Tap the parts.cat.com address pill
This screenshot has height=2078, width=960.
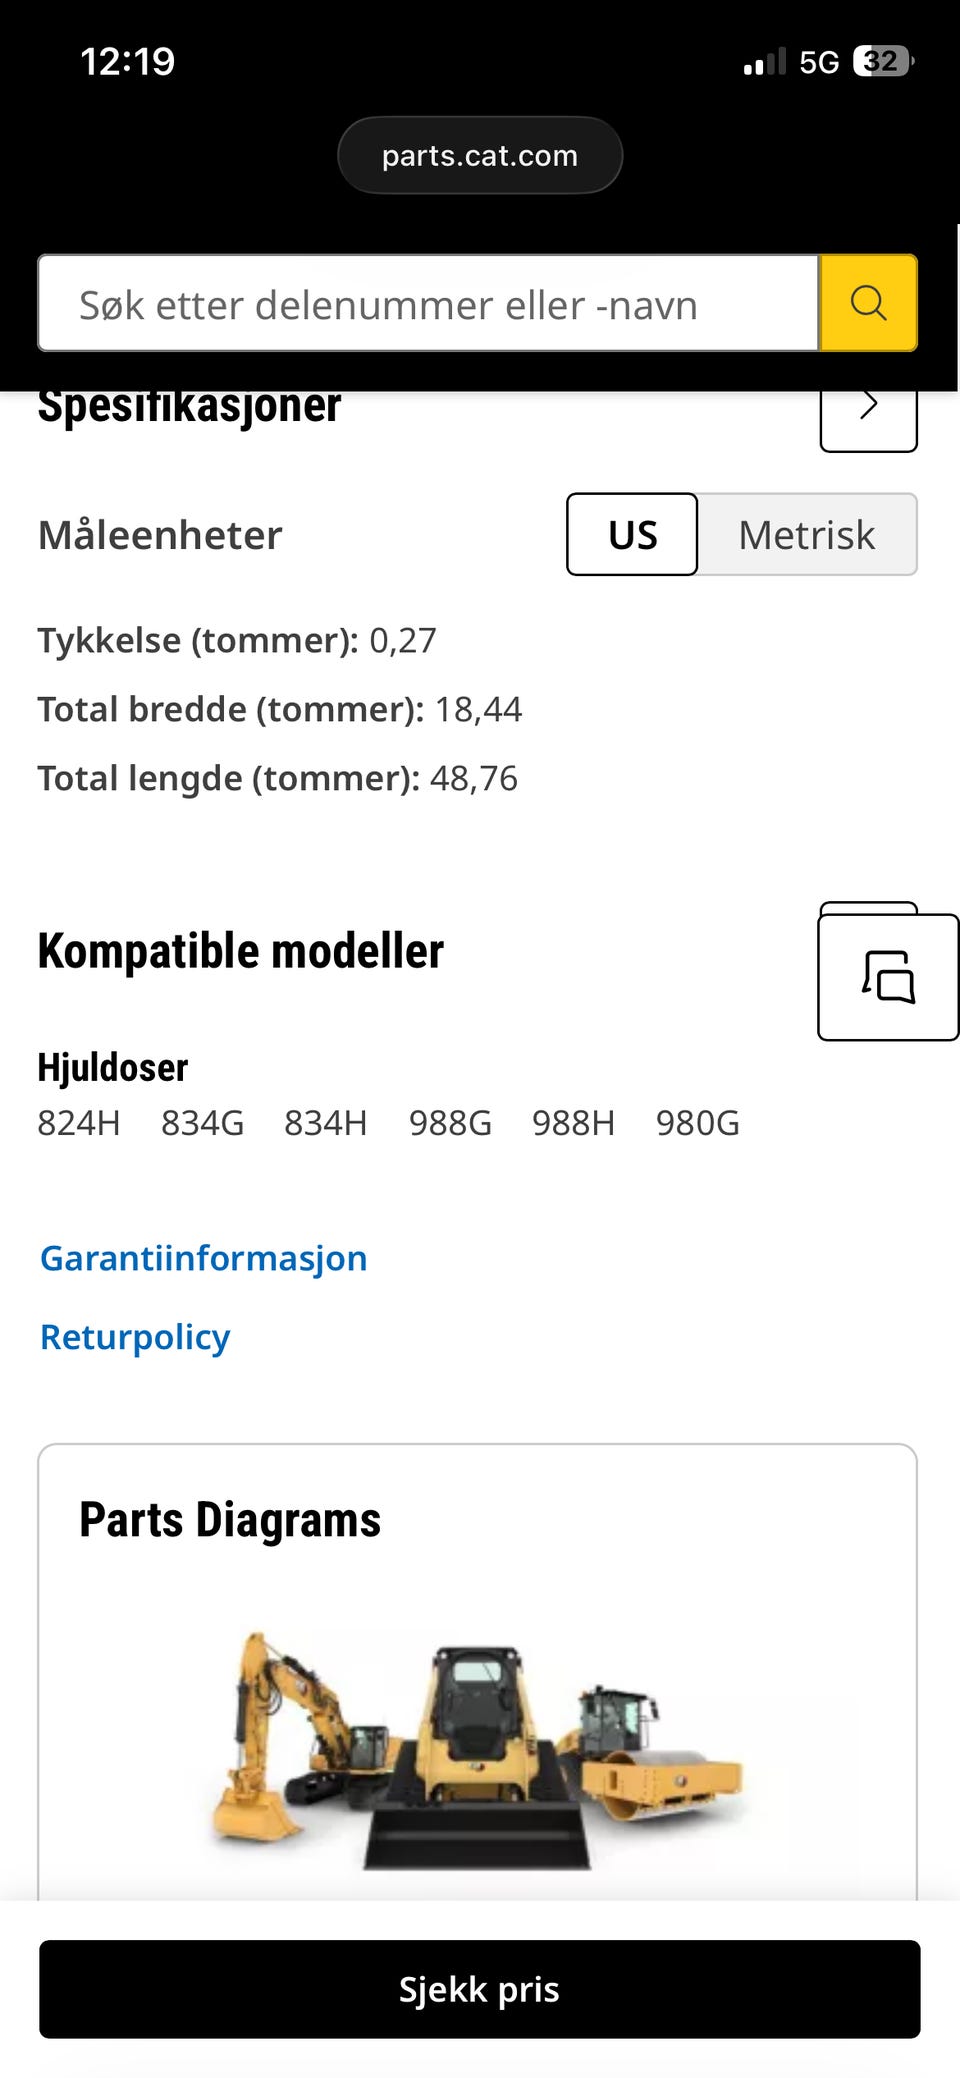[480, 156]
